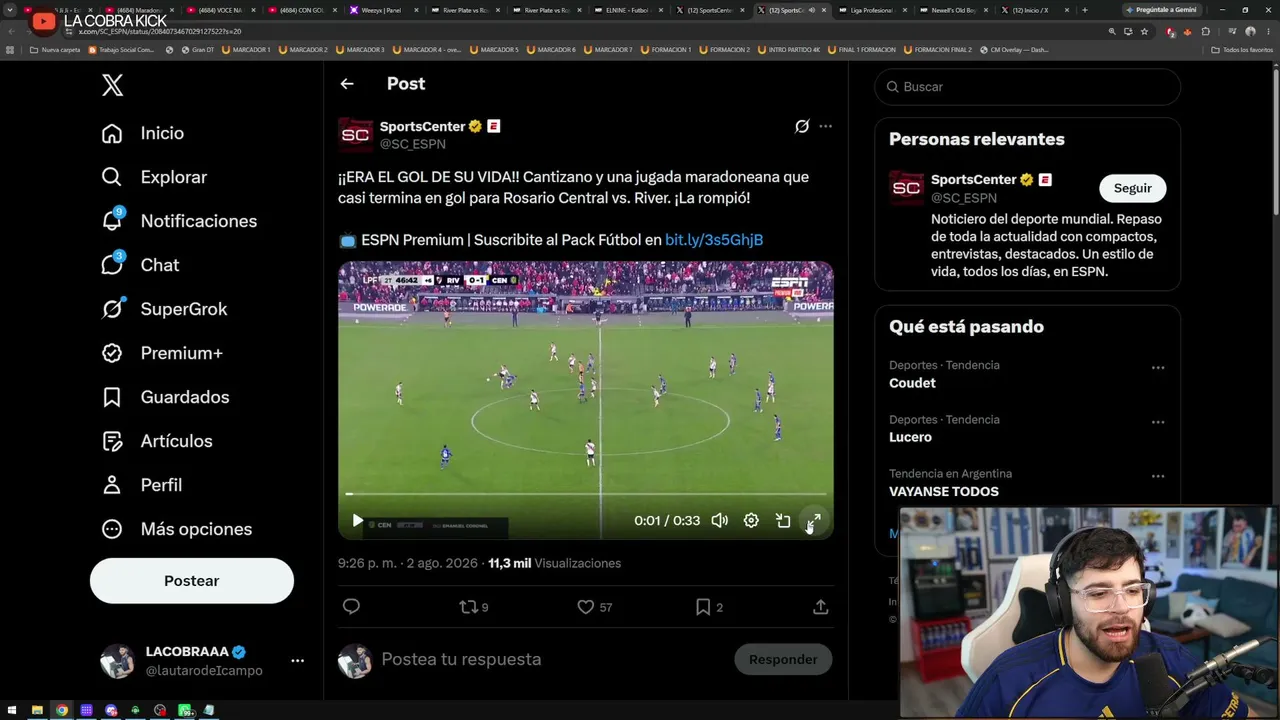Viewport: 1280px width, 720px height.
Task: Go to Inicio in the sidebar
Action: (143, 133)
